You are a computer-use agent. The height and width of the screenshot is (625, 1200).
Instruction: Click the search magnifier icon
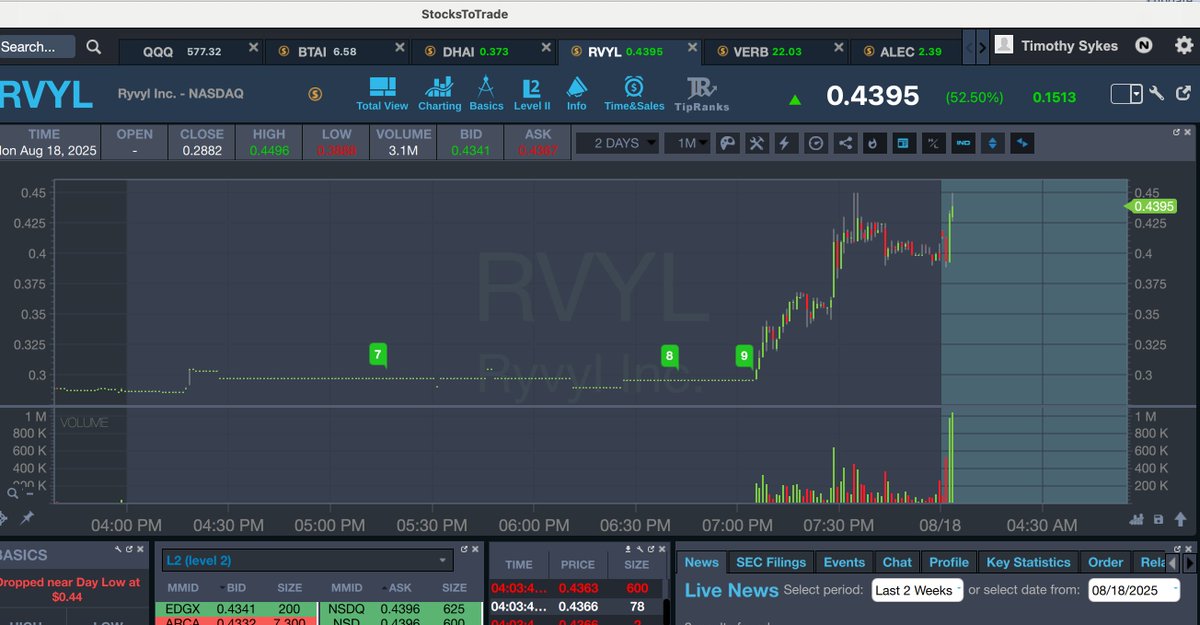coord(93,46)
